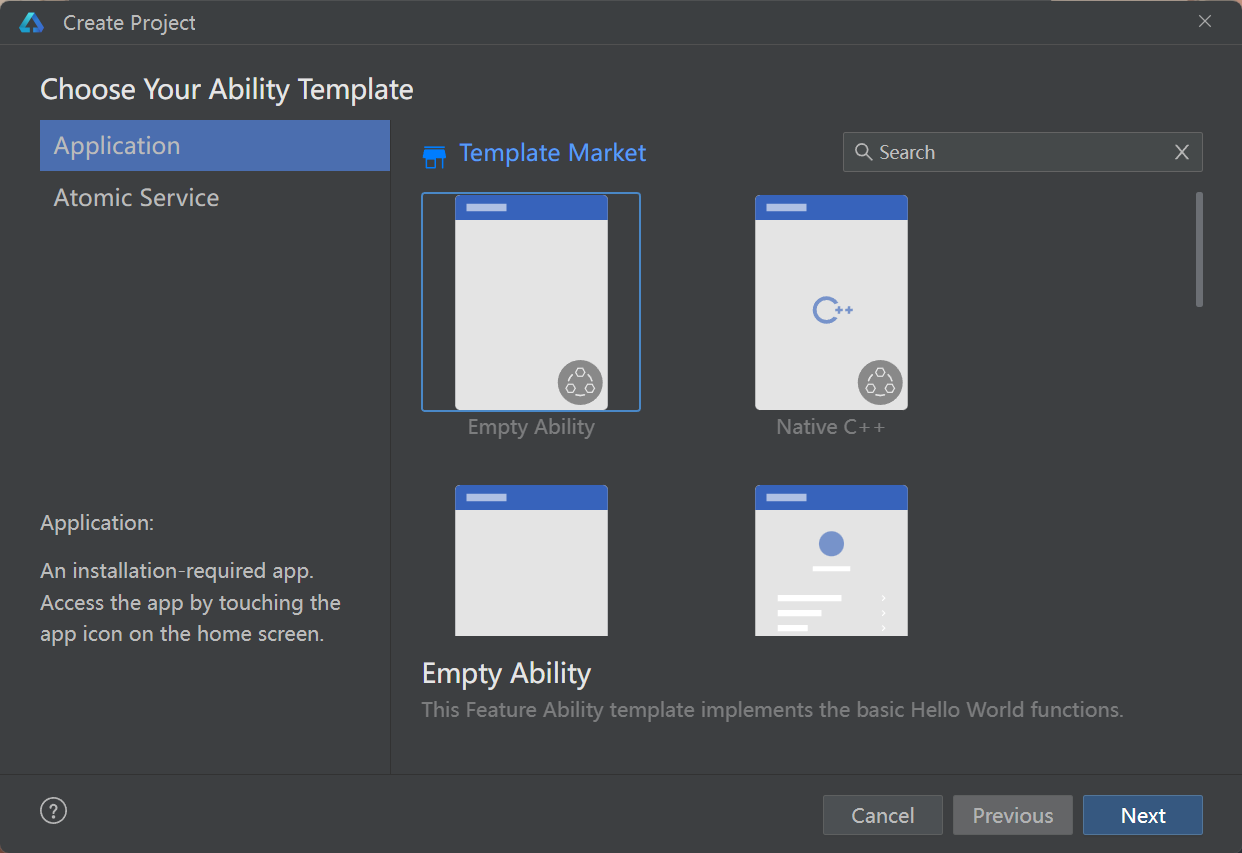Open help with the question mark icon

pyautogui.click(x=53, y=810)
